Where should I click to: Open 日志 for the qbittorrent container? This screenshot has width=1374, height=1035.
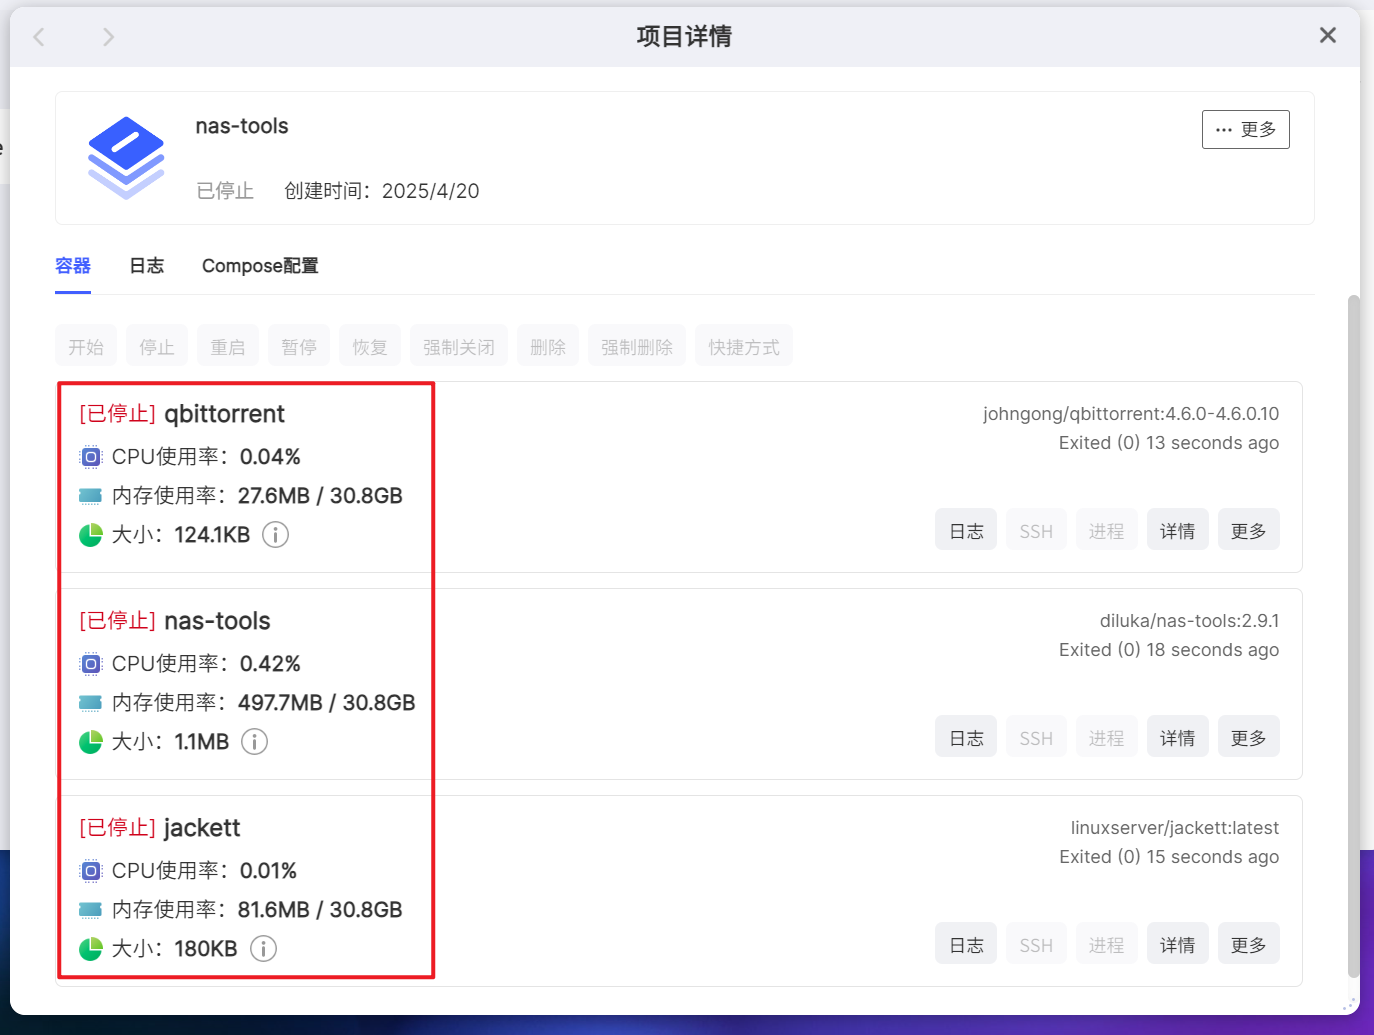pyautogui.click(x=966, y=530)
